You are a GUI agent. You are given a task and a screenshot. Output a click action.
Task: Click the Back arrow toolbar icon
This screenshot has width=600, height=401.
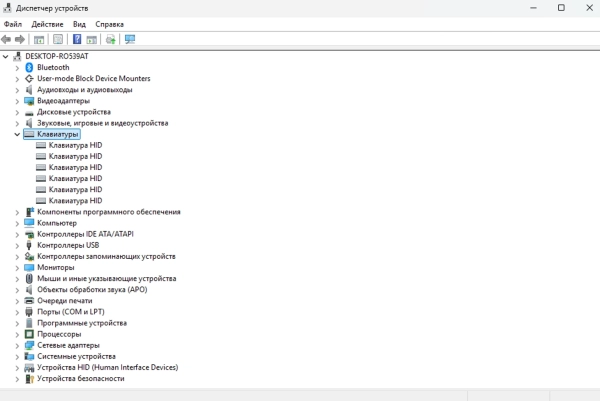click(6, 39)
